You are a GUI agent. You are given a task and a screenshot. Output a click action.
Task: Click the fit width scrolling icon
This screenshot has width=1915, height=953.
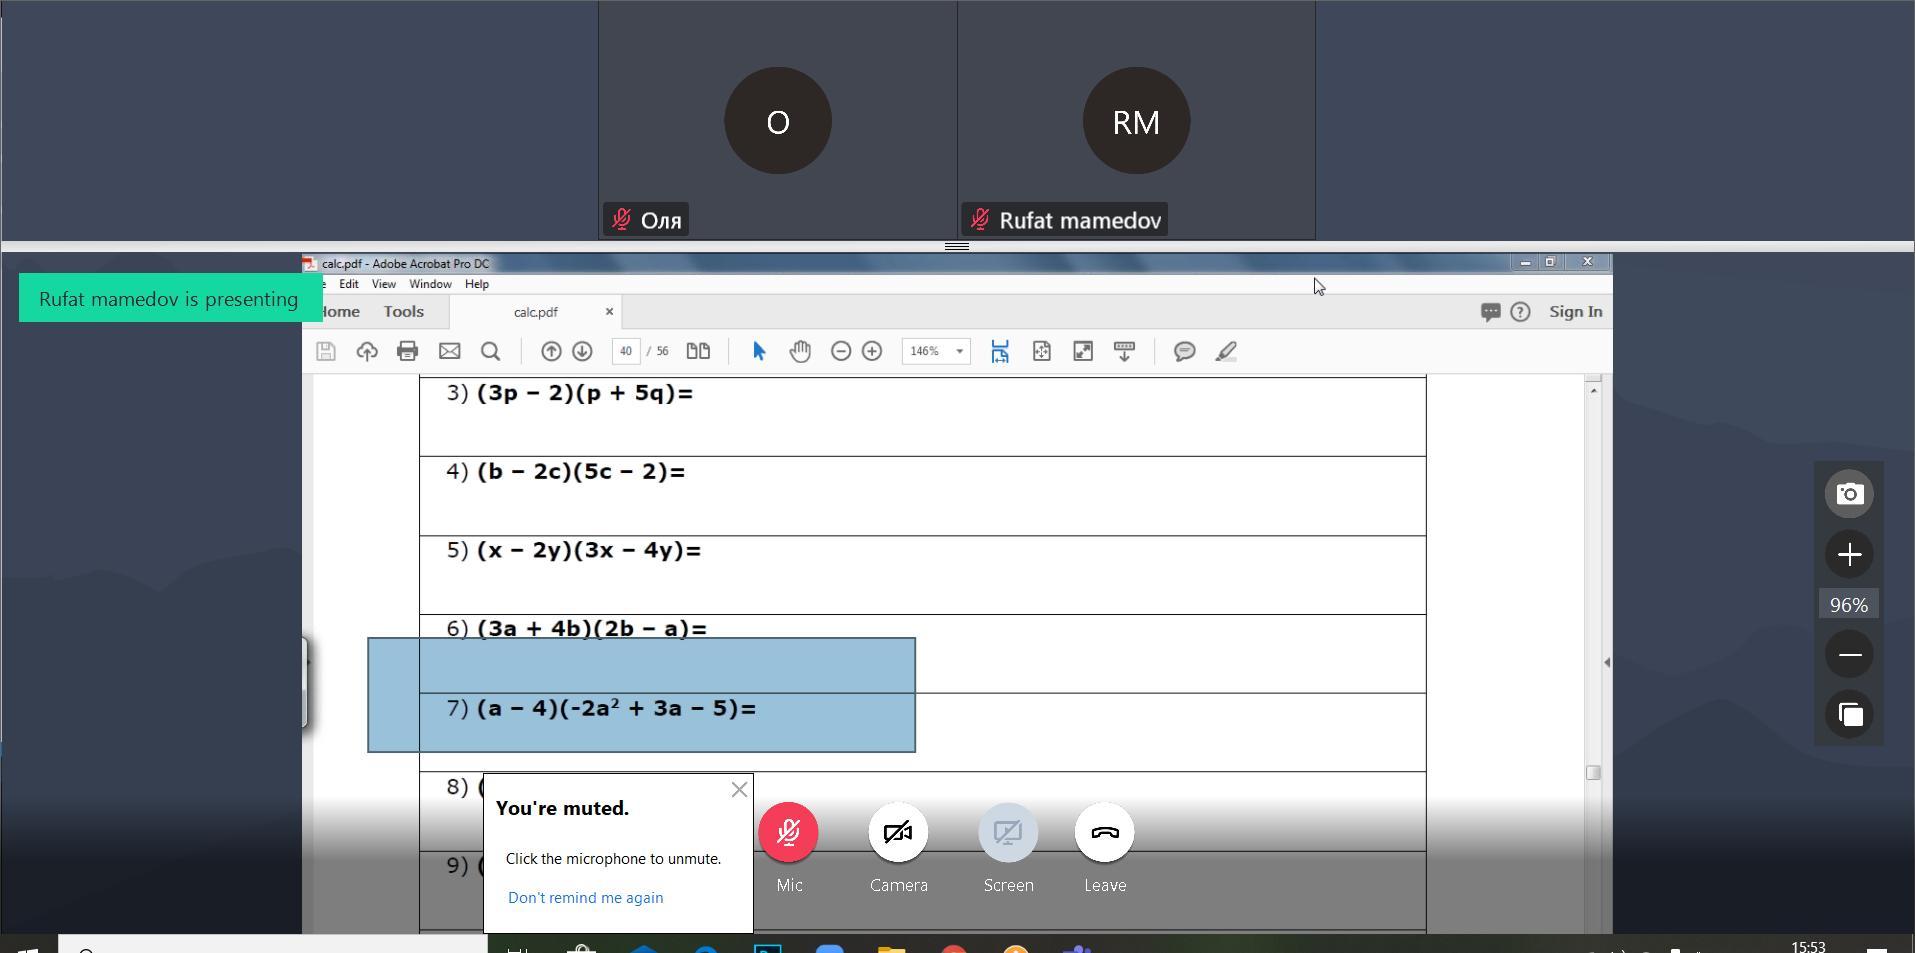pyautogui.click(x=1000, y=351)
